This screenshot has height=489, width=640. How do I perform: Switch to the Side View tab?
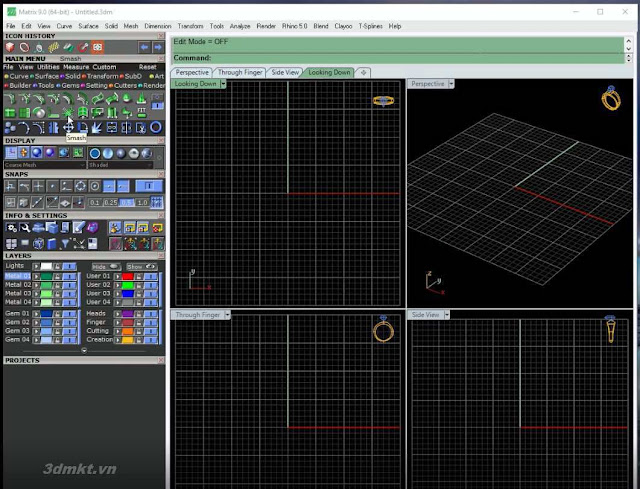point(285,72)
